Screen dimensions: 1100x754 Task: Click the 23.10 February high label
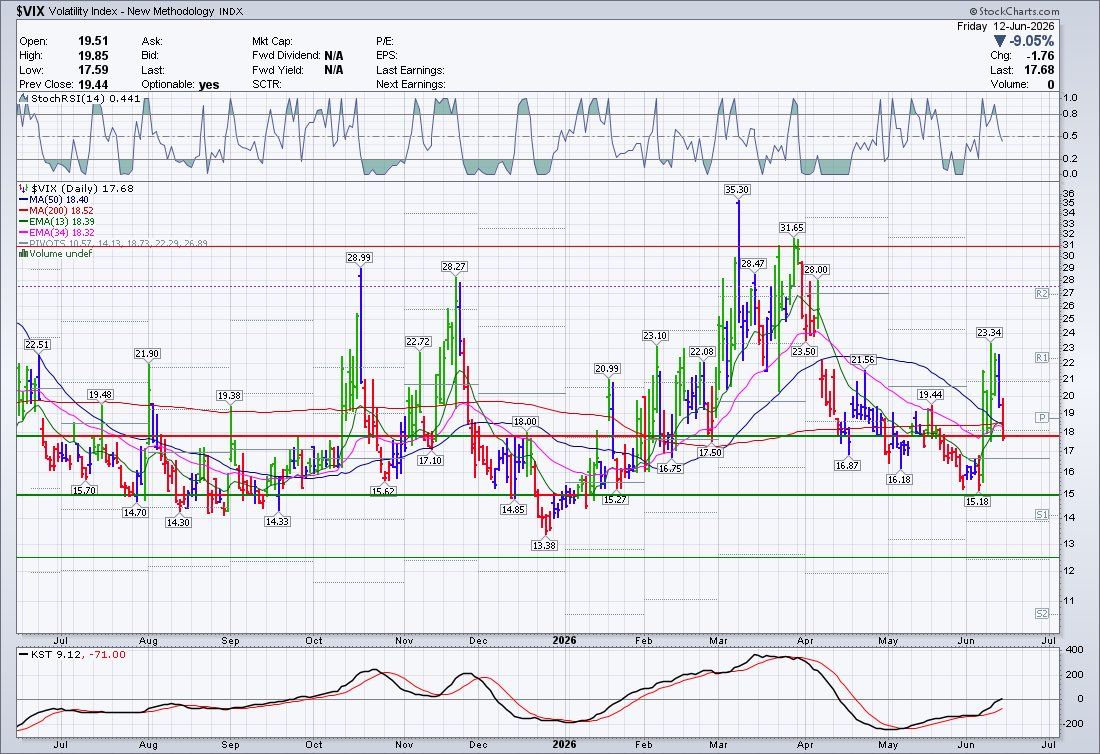coord(655,335)
